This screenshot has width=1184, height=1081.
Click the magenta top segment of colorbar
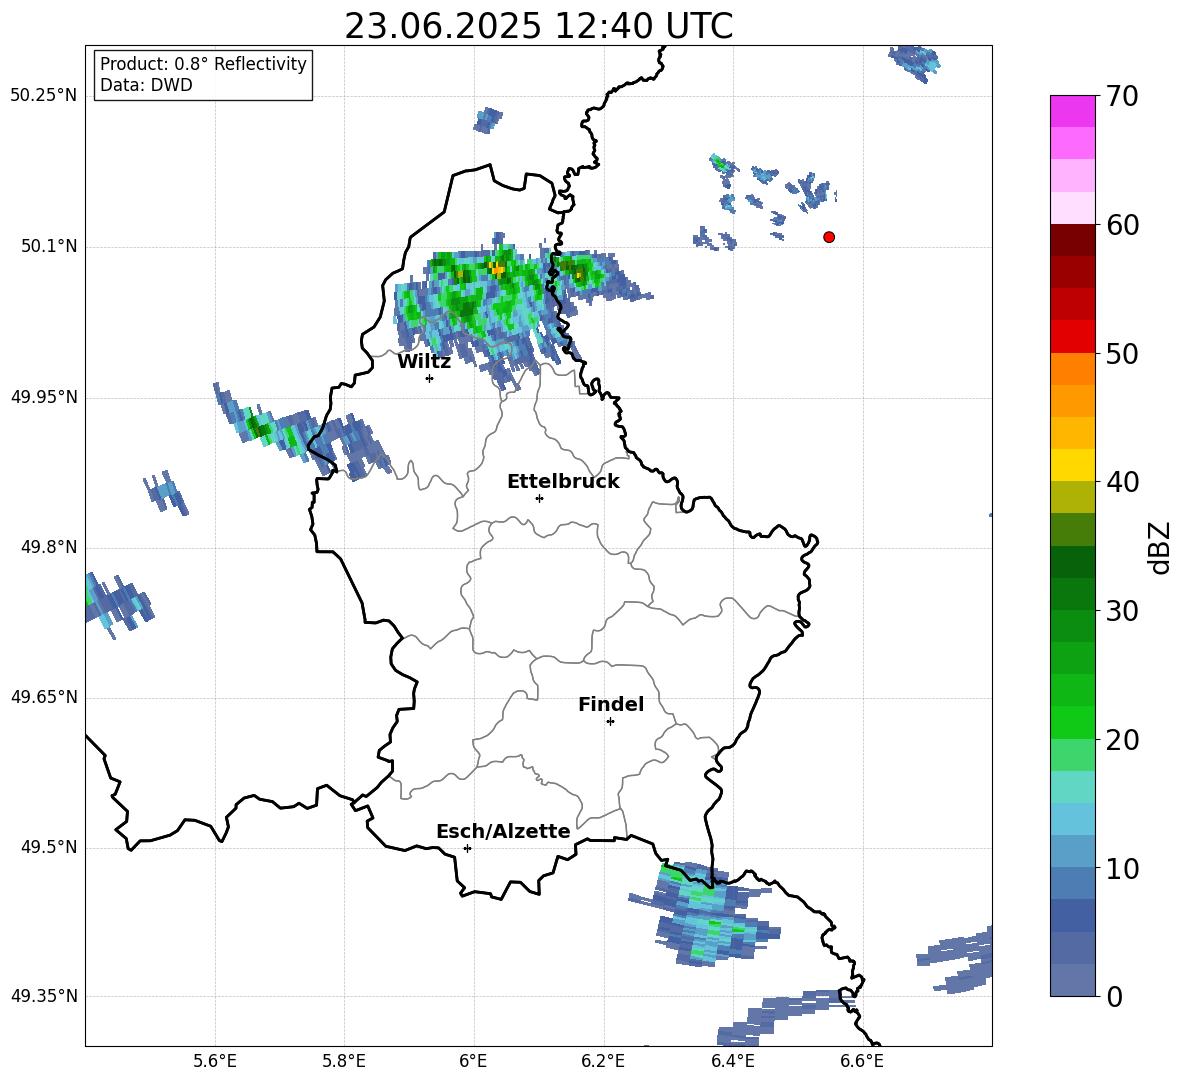click(1073, 112)
